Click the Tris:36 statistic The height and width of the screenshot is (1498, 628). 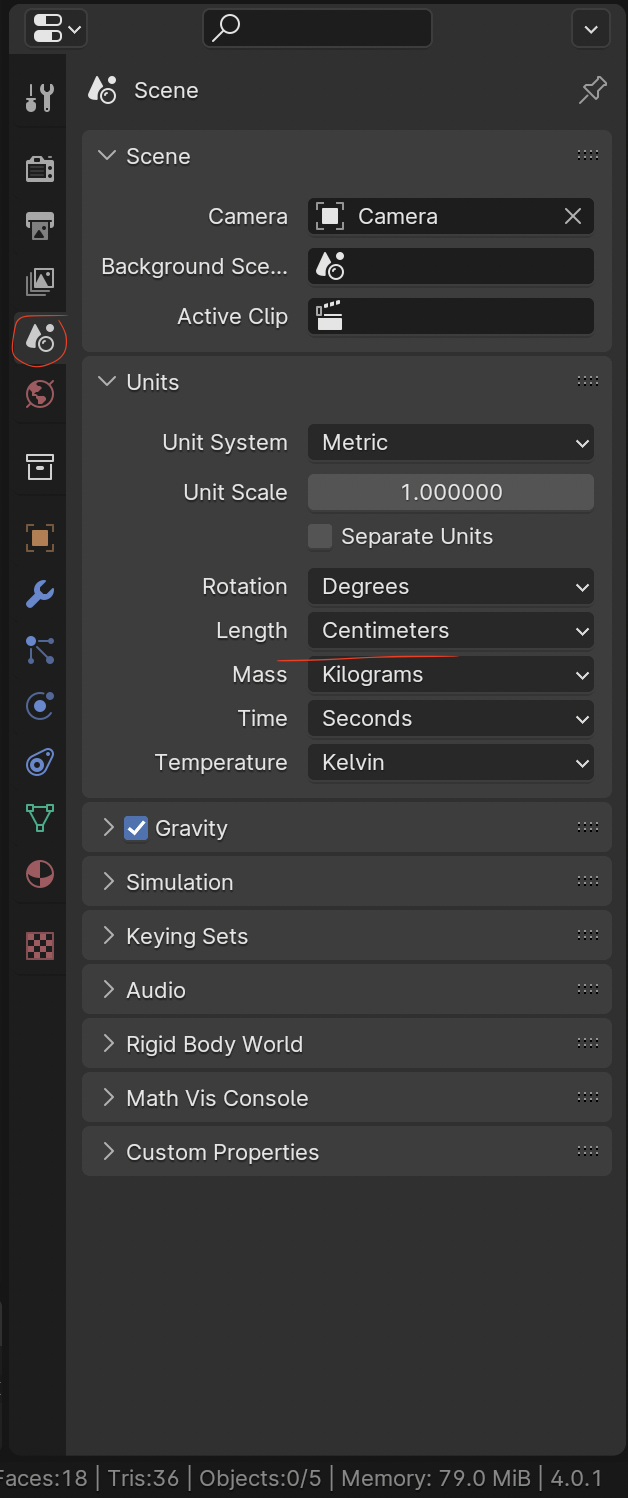142,1478
